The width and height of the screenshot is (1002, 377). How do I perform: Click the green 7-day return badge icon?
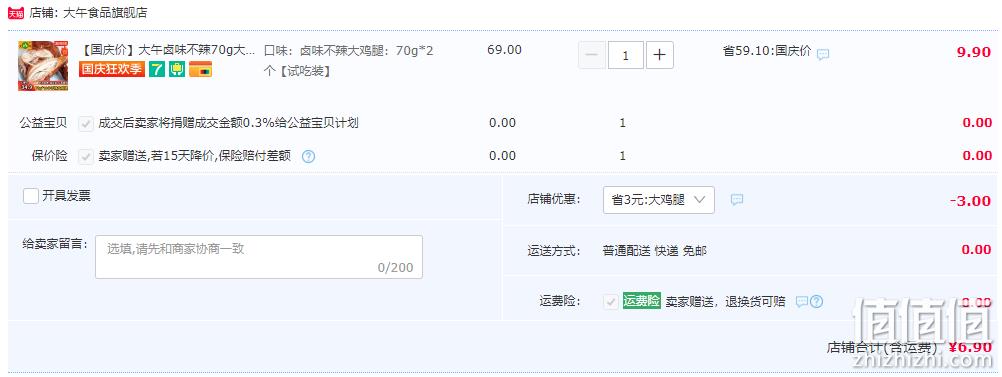click(x=157, y=70)
